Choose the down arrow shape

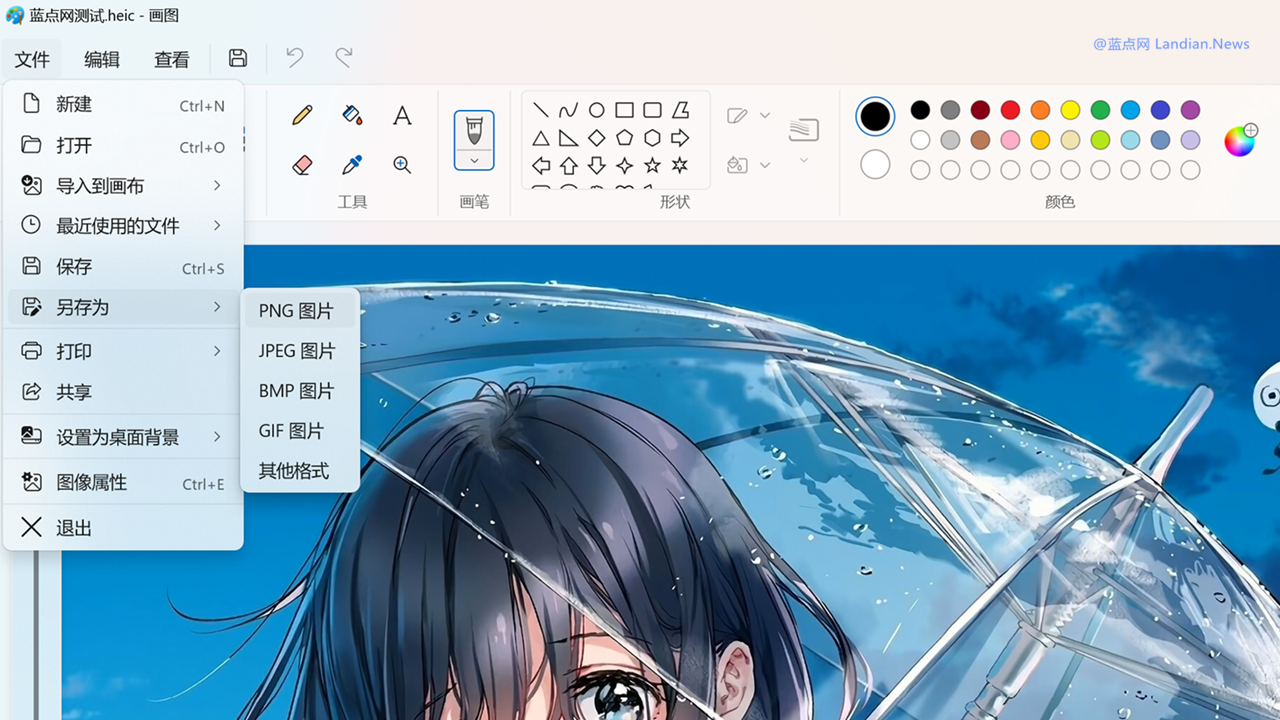[597, 165]
